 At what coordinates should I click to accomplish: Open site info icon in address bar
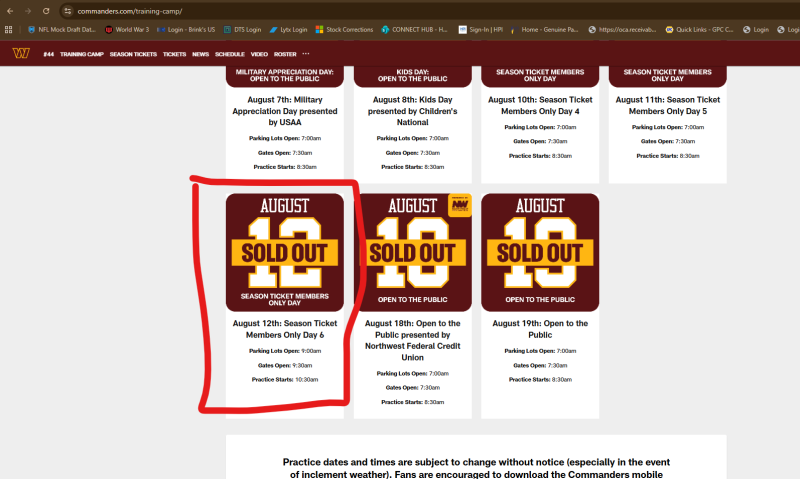point(67,11)
